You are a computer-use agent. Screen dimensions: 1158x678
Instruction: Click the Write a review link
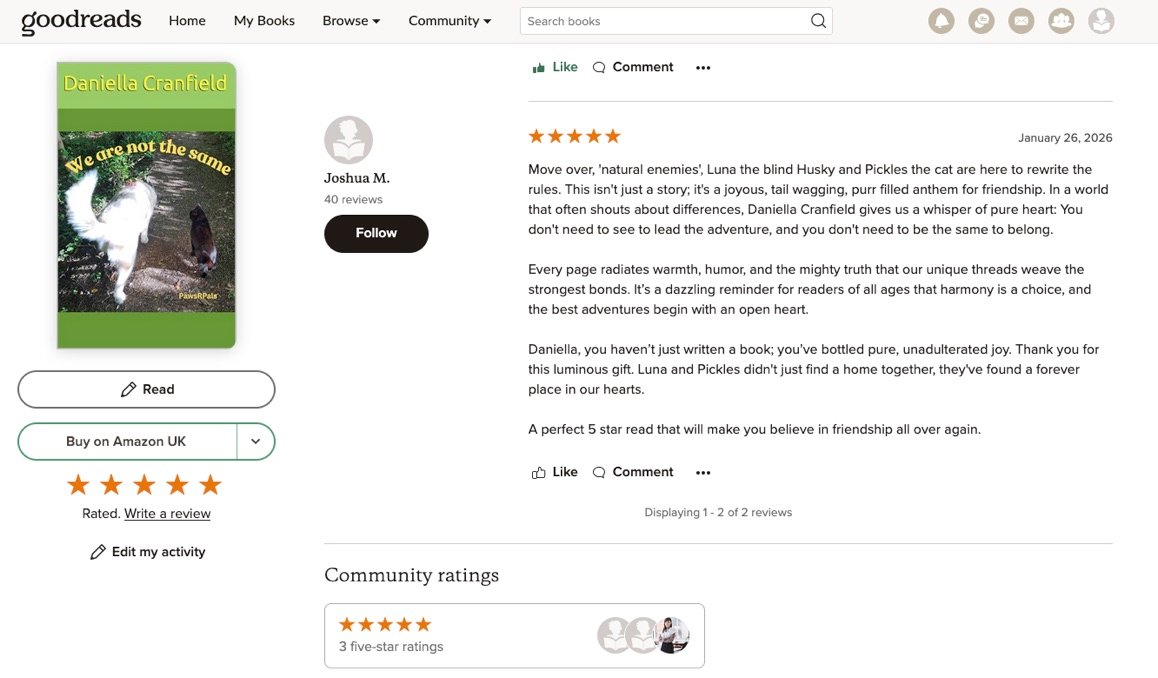click(x=167, y=514)
